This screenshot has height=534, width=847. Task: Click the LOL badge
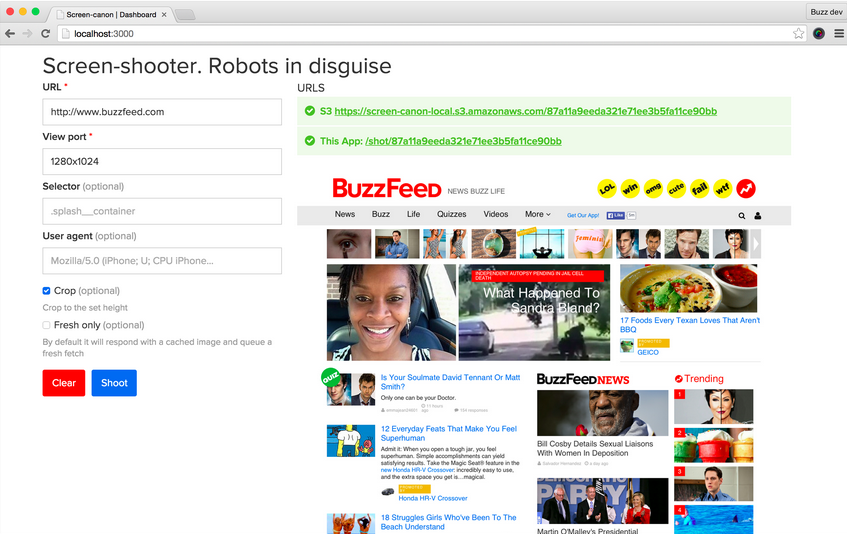607,188
